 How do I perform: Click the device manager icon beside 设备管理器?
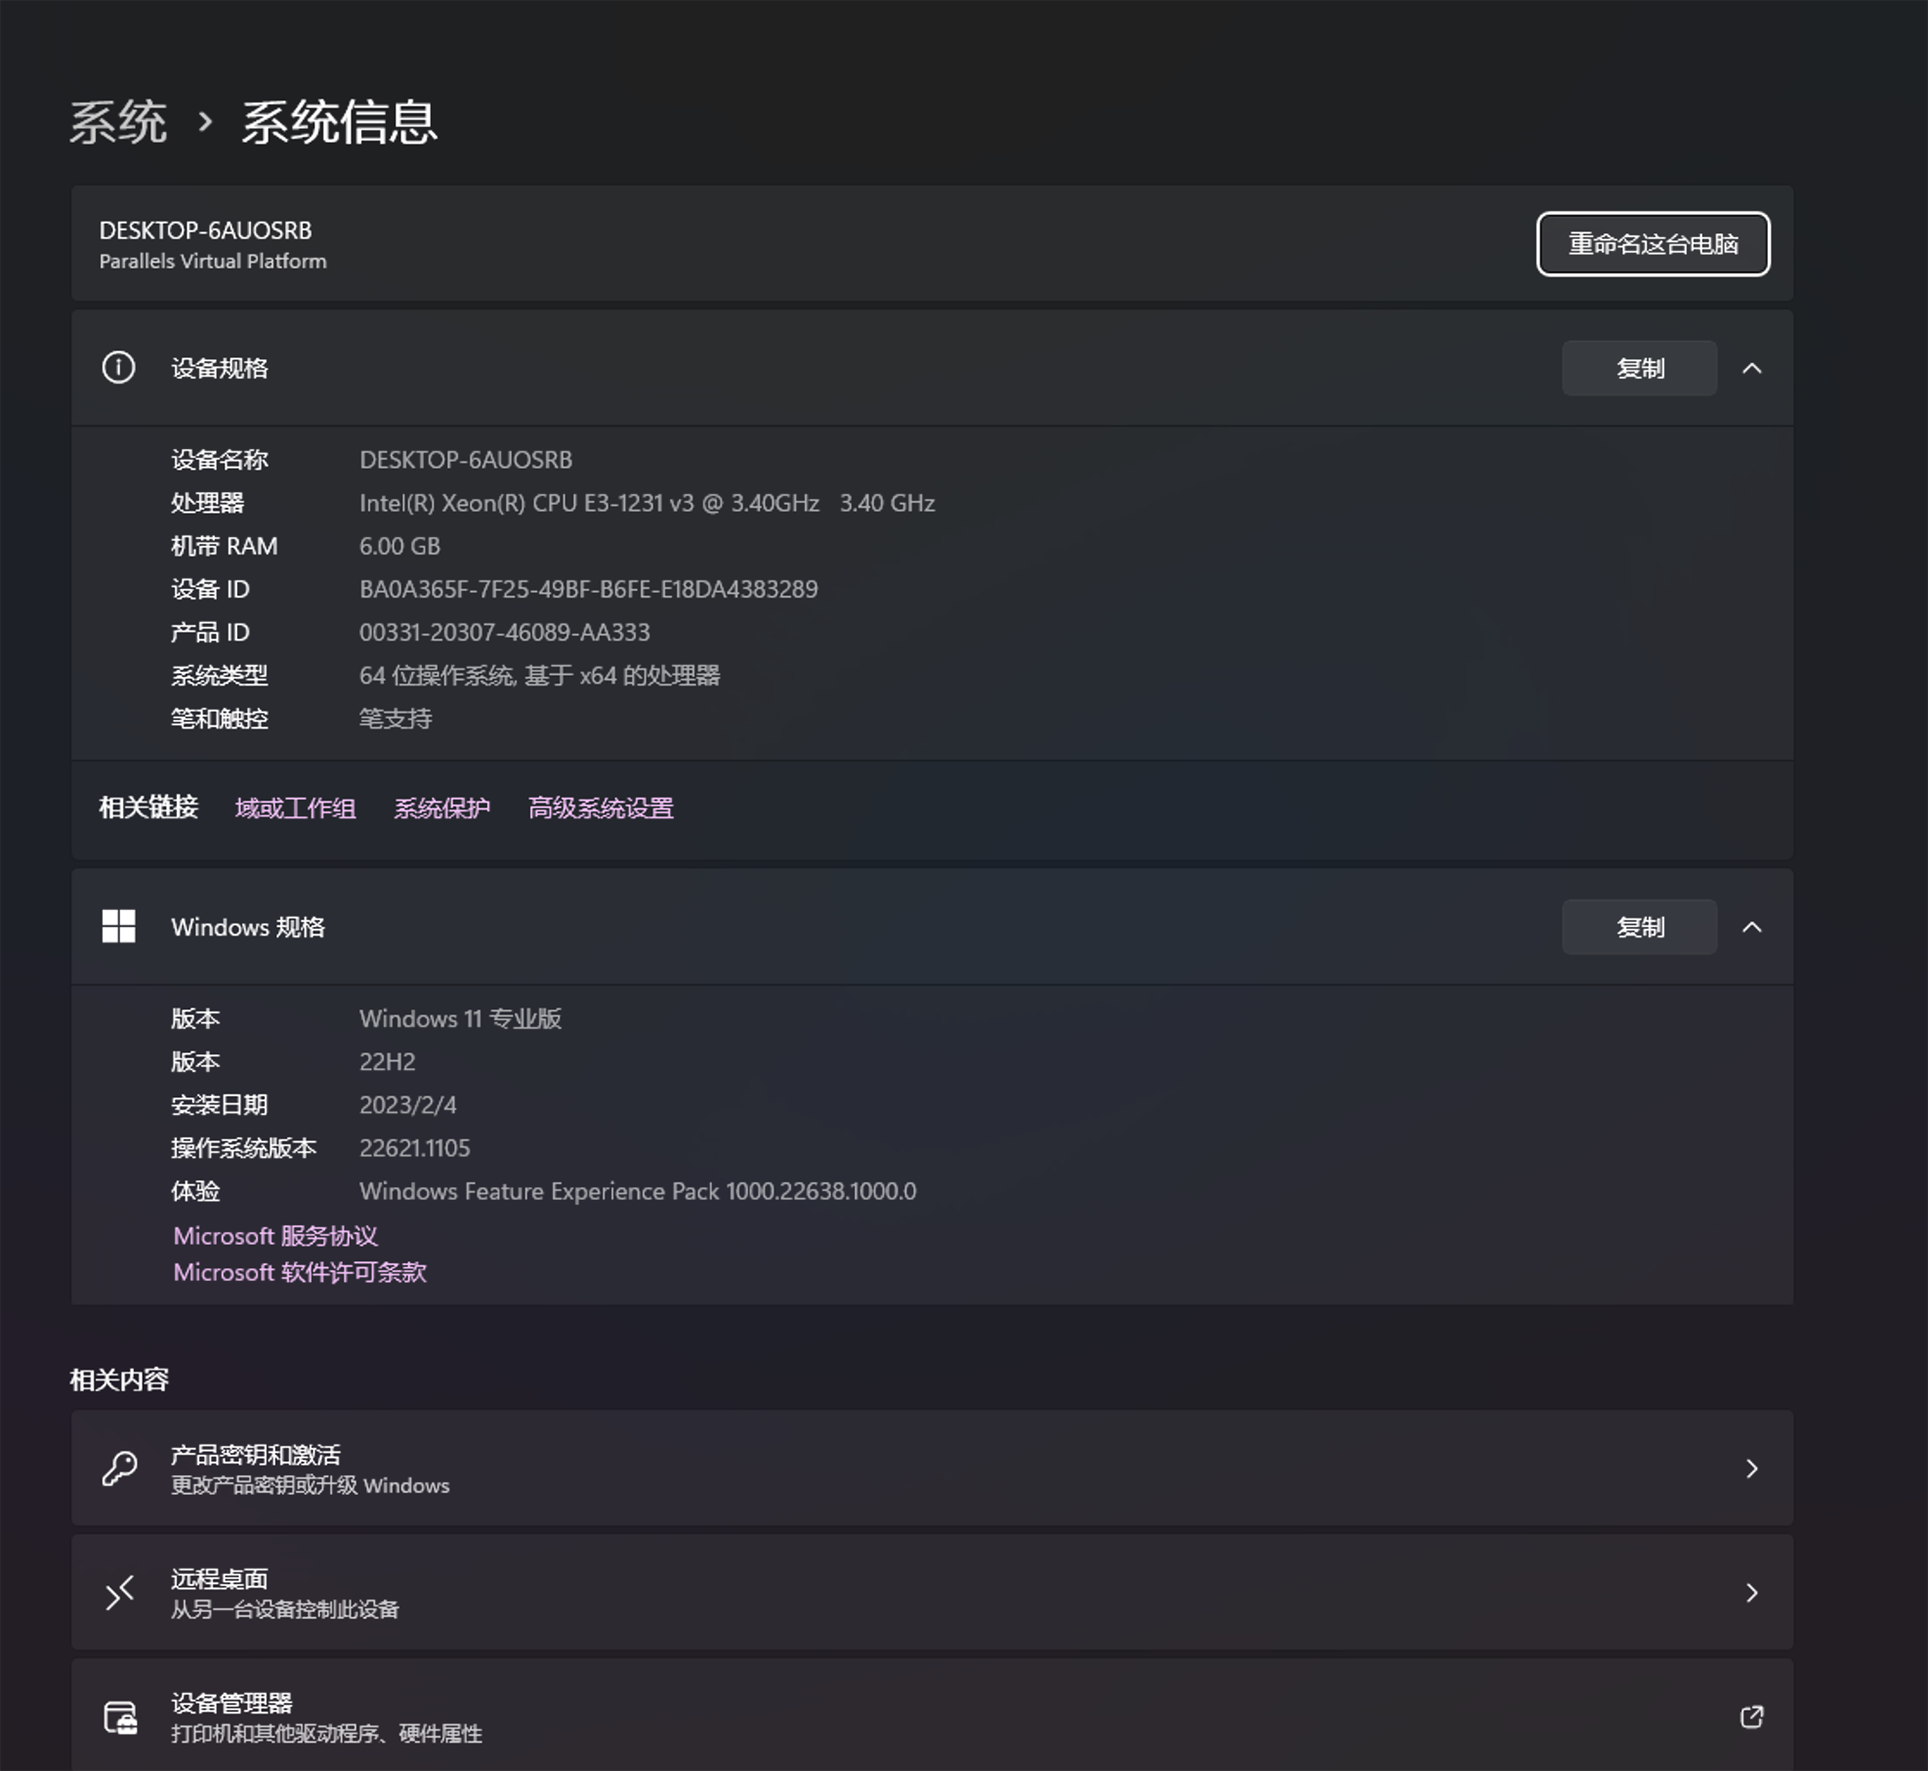pos(120,1716)
